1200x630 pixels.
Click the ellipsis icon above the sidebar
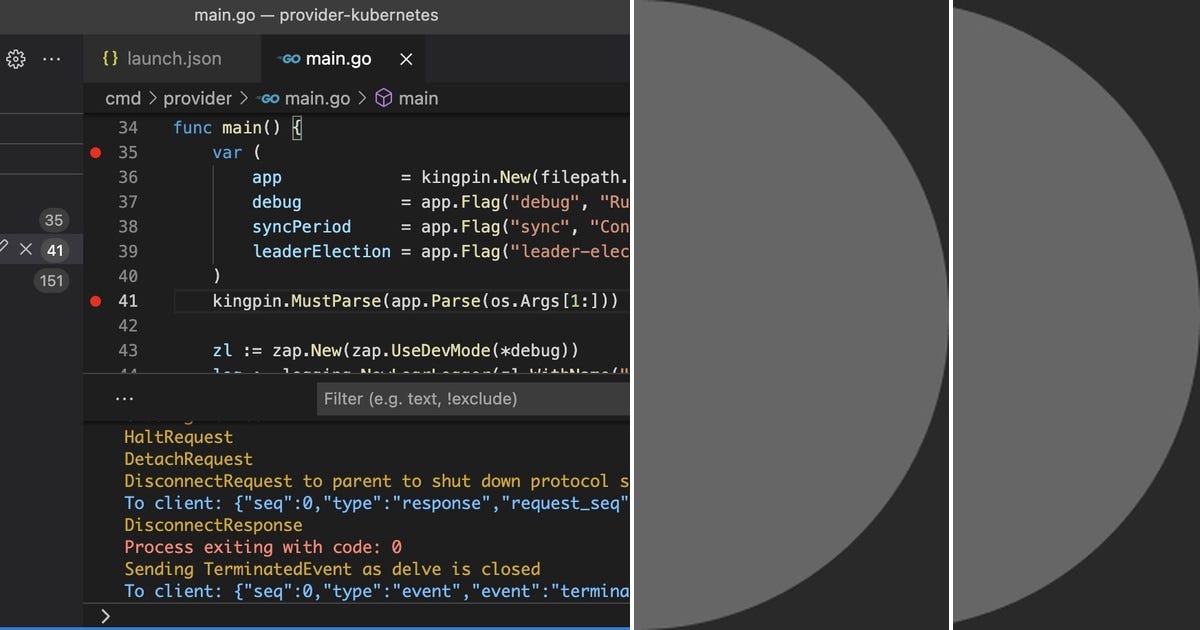click(x=52, y=59)
